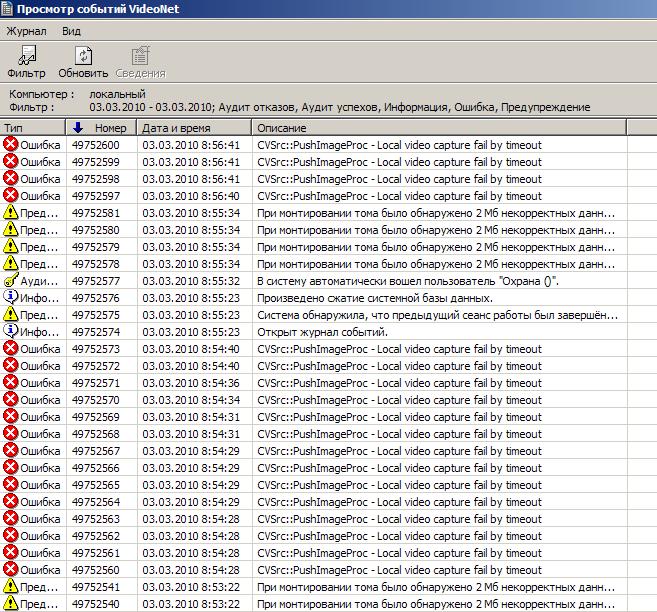657x612 pixels.
Task: Click error icon of event 49752598
Action: [x=10, y=178]
